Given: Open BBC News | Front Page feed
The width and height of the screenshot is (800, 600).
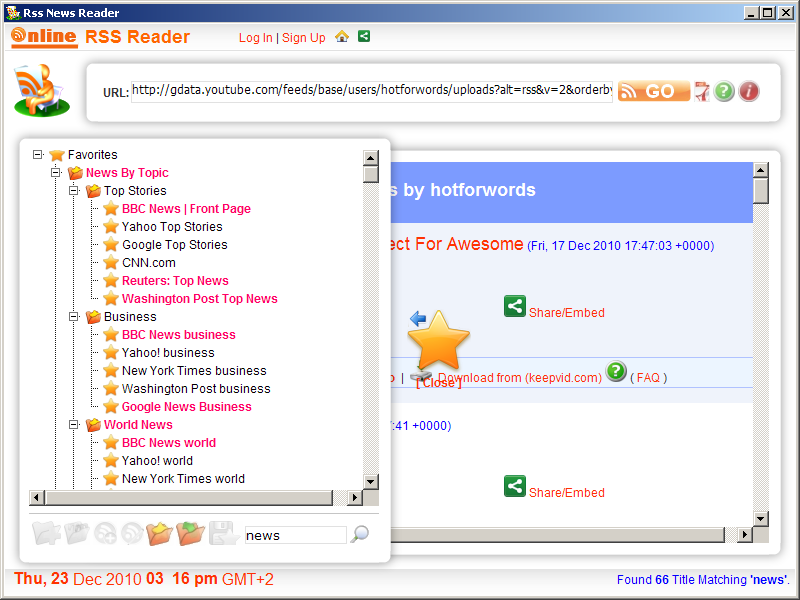Looking at the screenshot, I should tap(186, 209).
